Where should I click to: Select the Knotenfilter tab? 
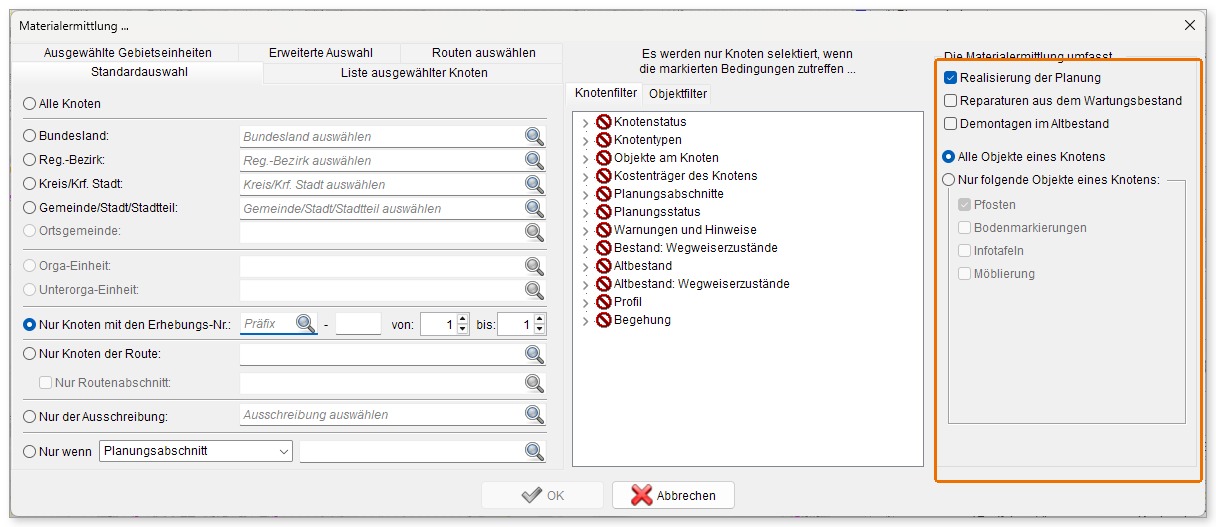click(606, 93)
